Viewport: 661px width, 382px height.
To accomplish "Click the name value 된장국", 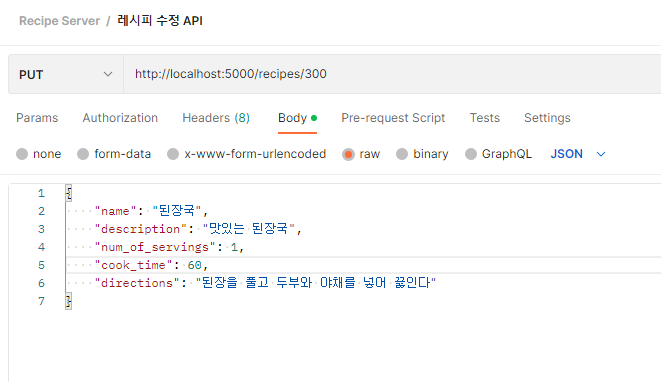I will pyautogui.click(x=177, y=210).
